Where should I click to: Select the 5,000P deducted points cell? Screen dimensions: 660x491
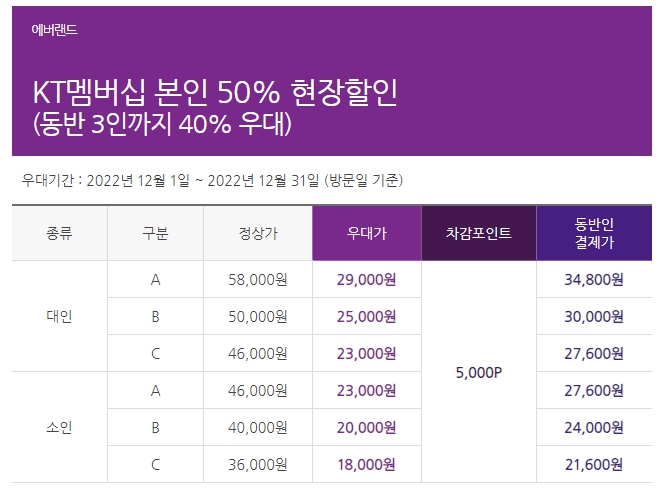(x=479, y=373)
